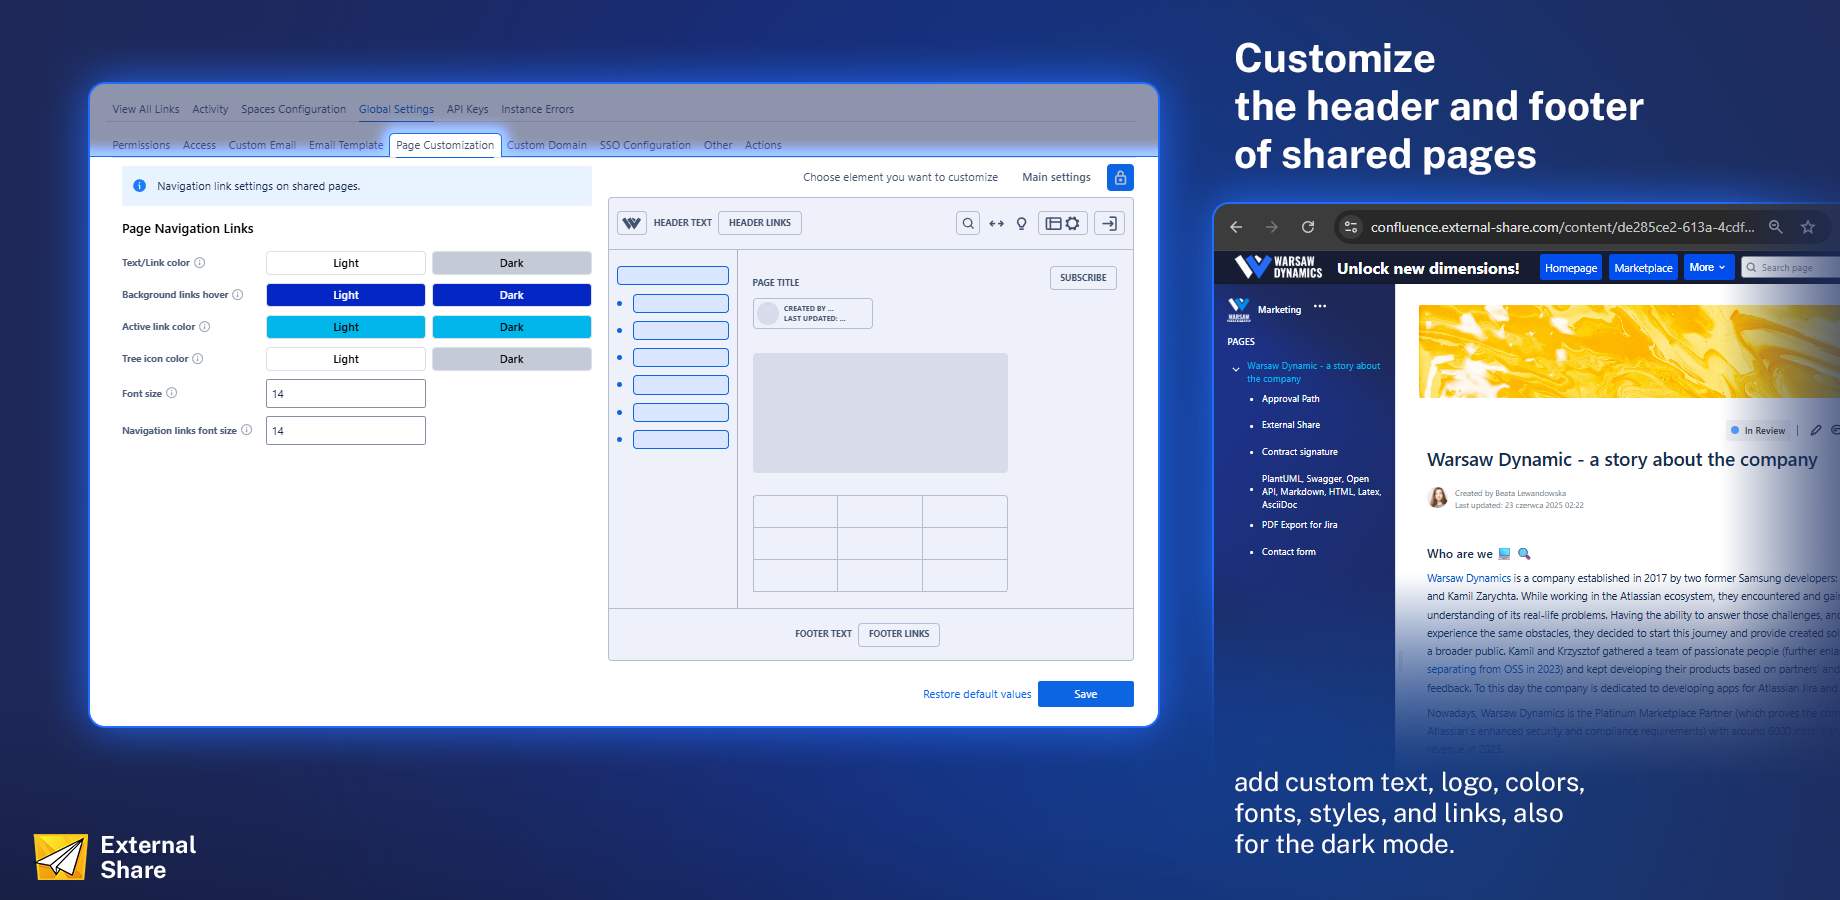
Task: Click the Navigation links font size field
Action: [x=346, y=430]
